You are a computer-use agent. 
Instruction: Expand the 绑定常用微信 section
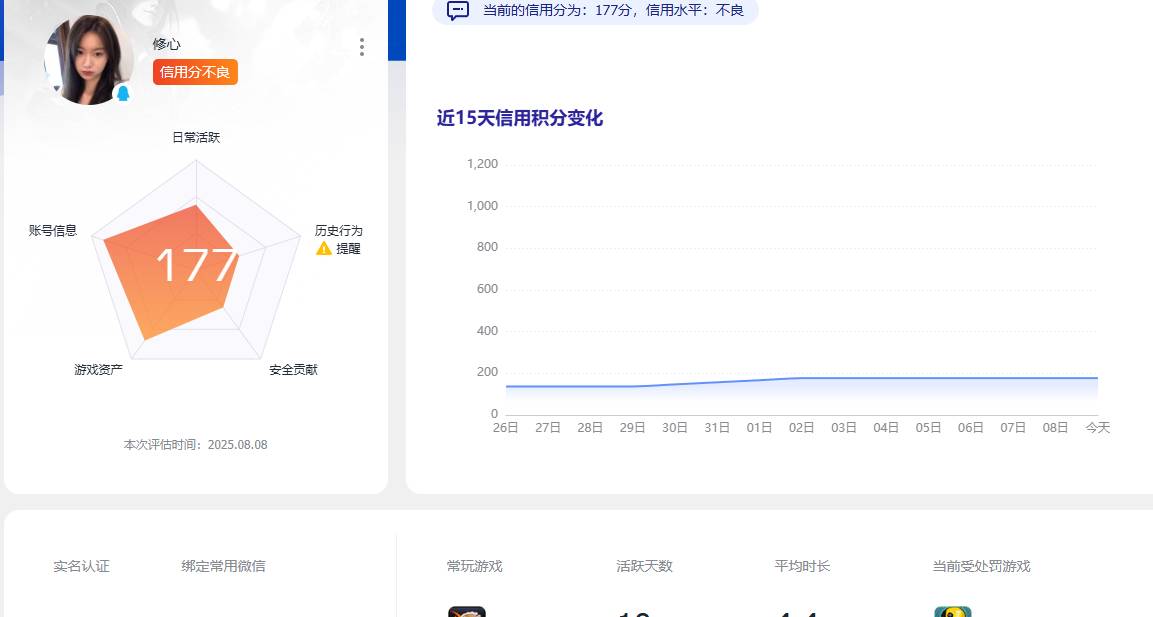(x=220, y=566)
